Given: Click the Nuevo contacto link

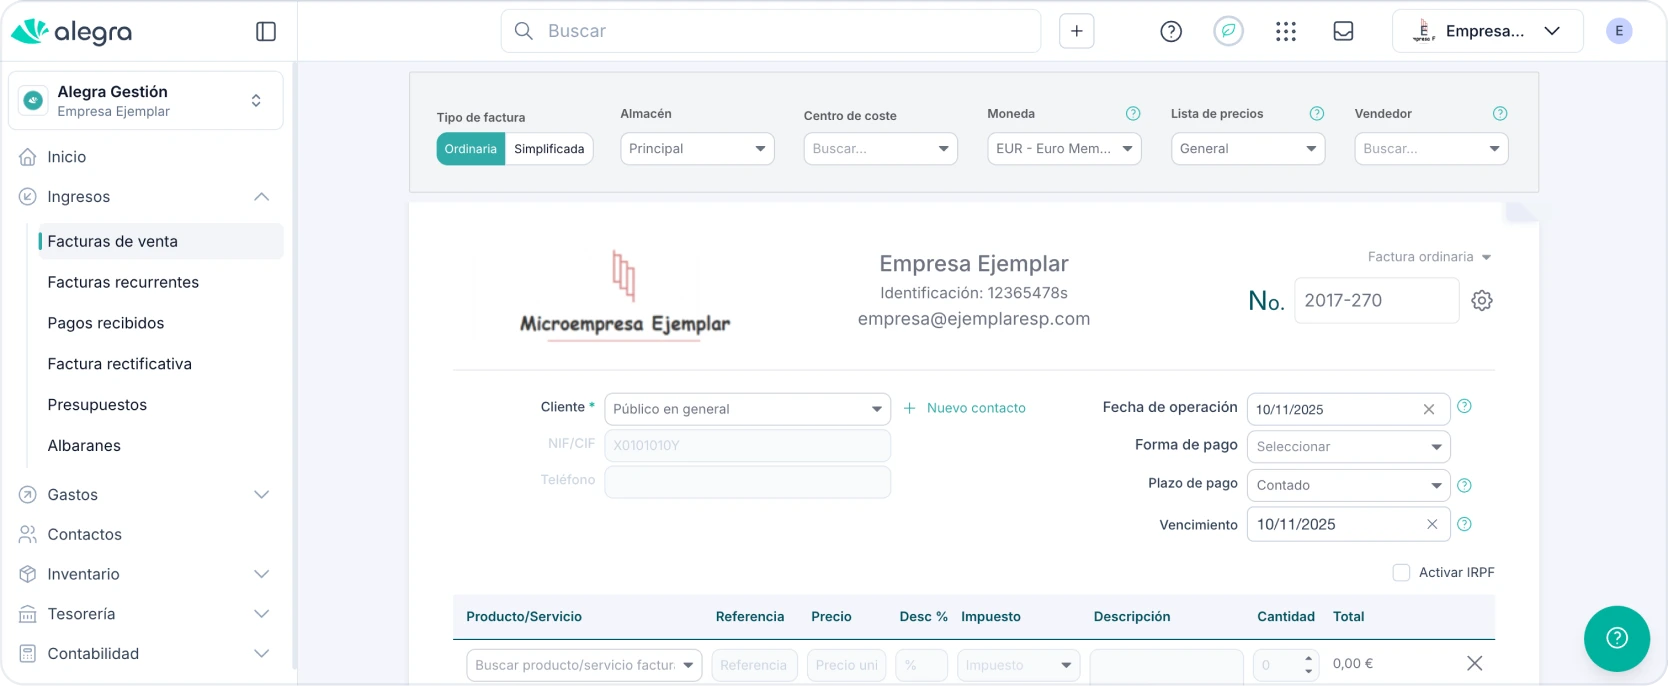Looking at the screenshot, I should click(965, 408).
